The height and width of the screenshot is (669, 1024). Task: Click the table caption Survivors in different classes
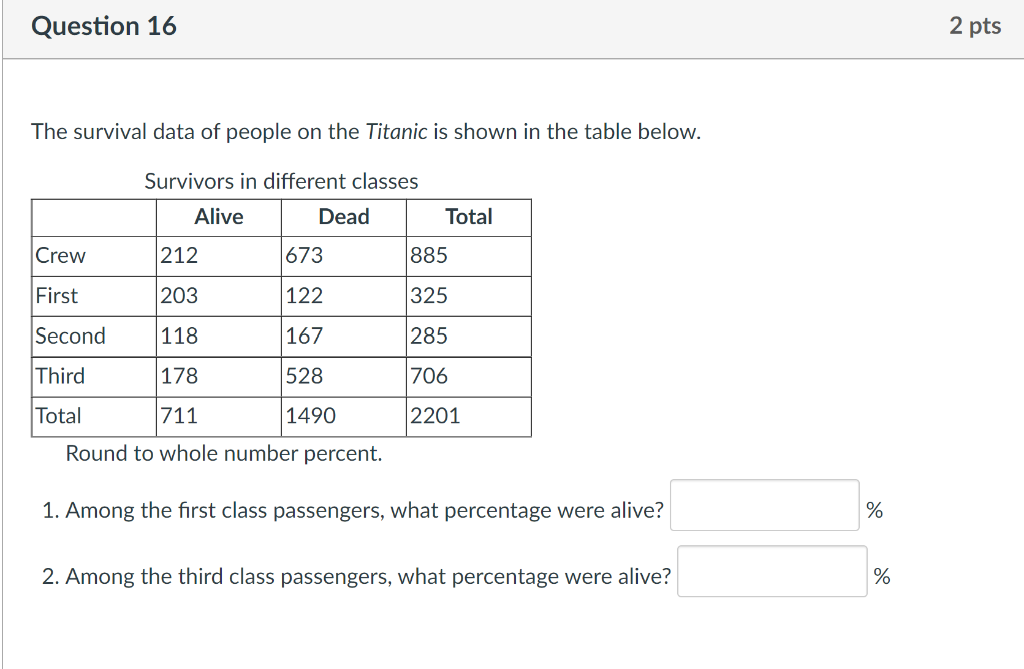click(x=281, y=181)
